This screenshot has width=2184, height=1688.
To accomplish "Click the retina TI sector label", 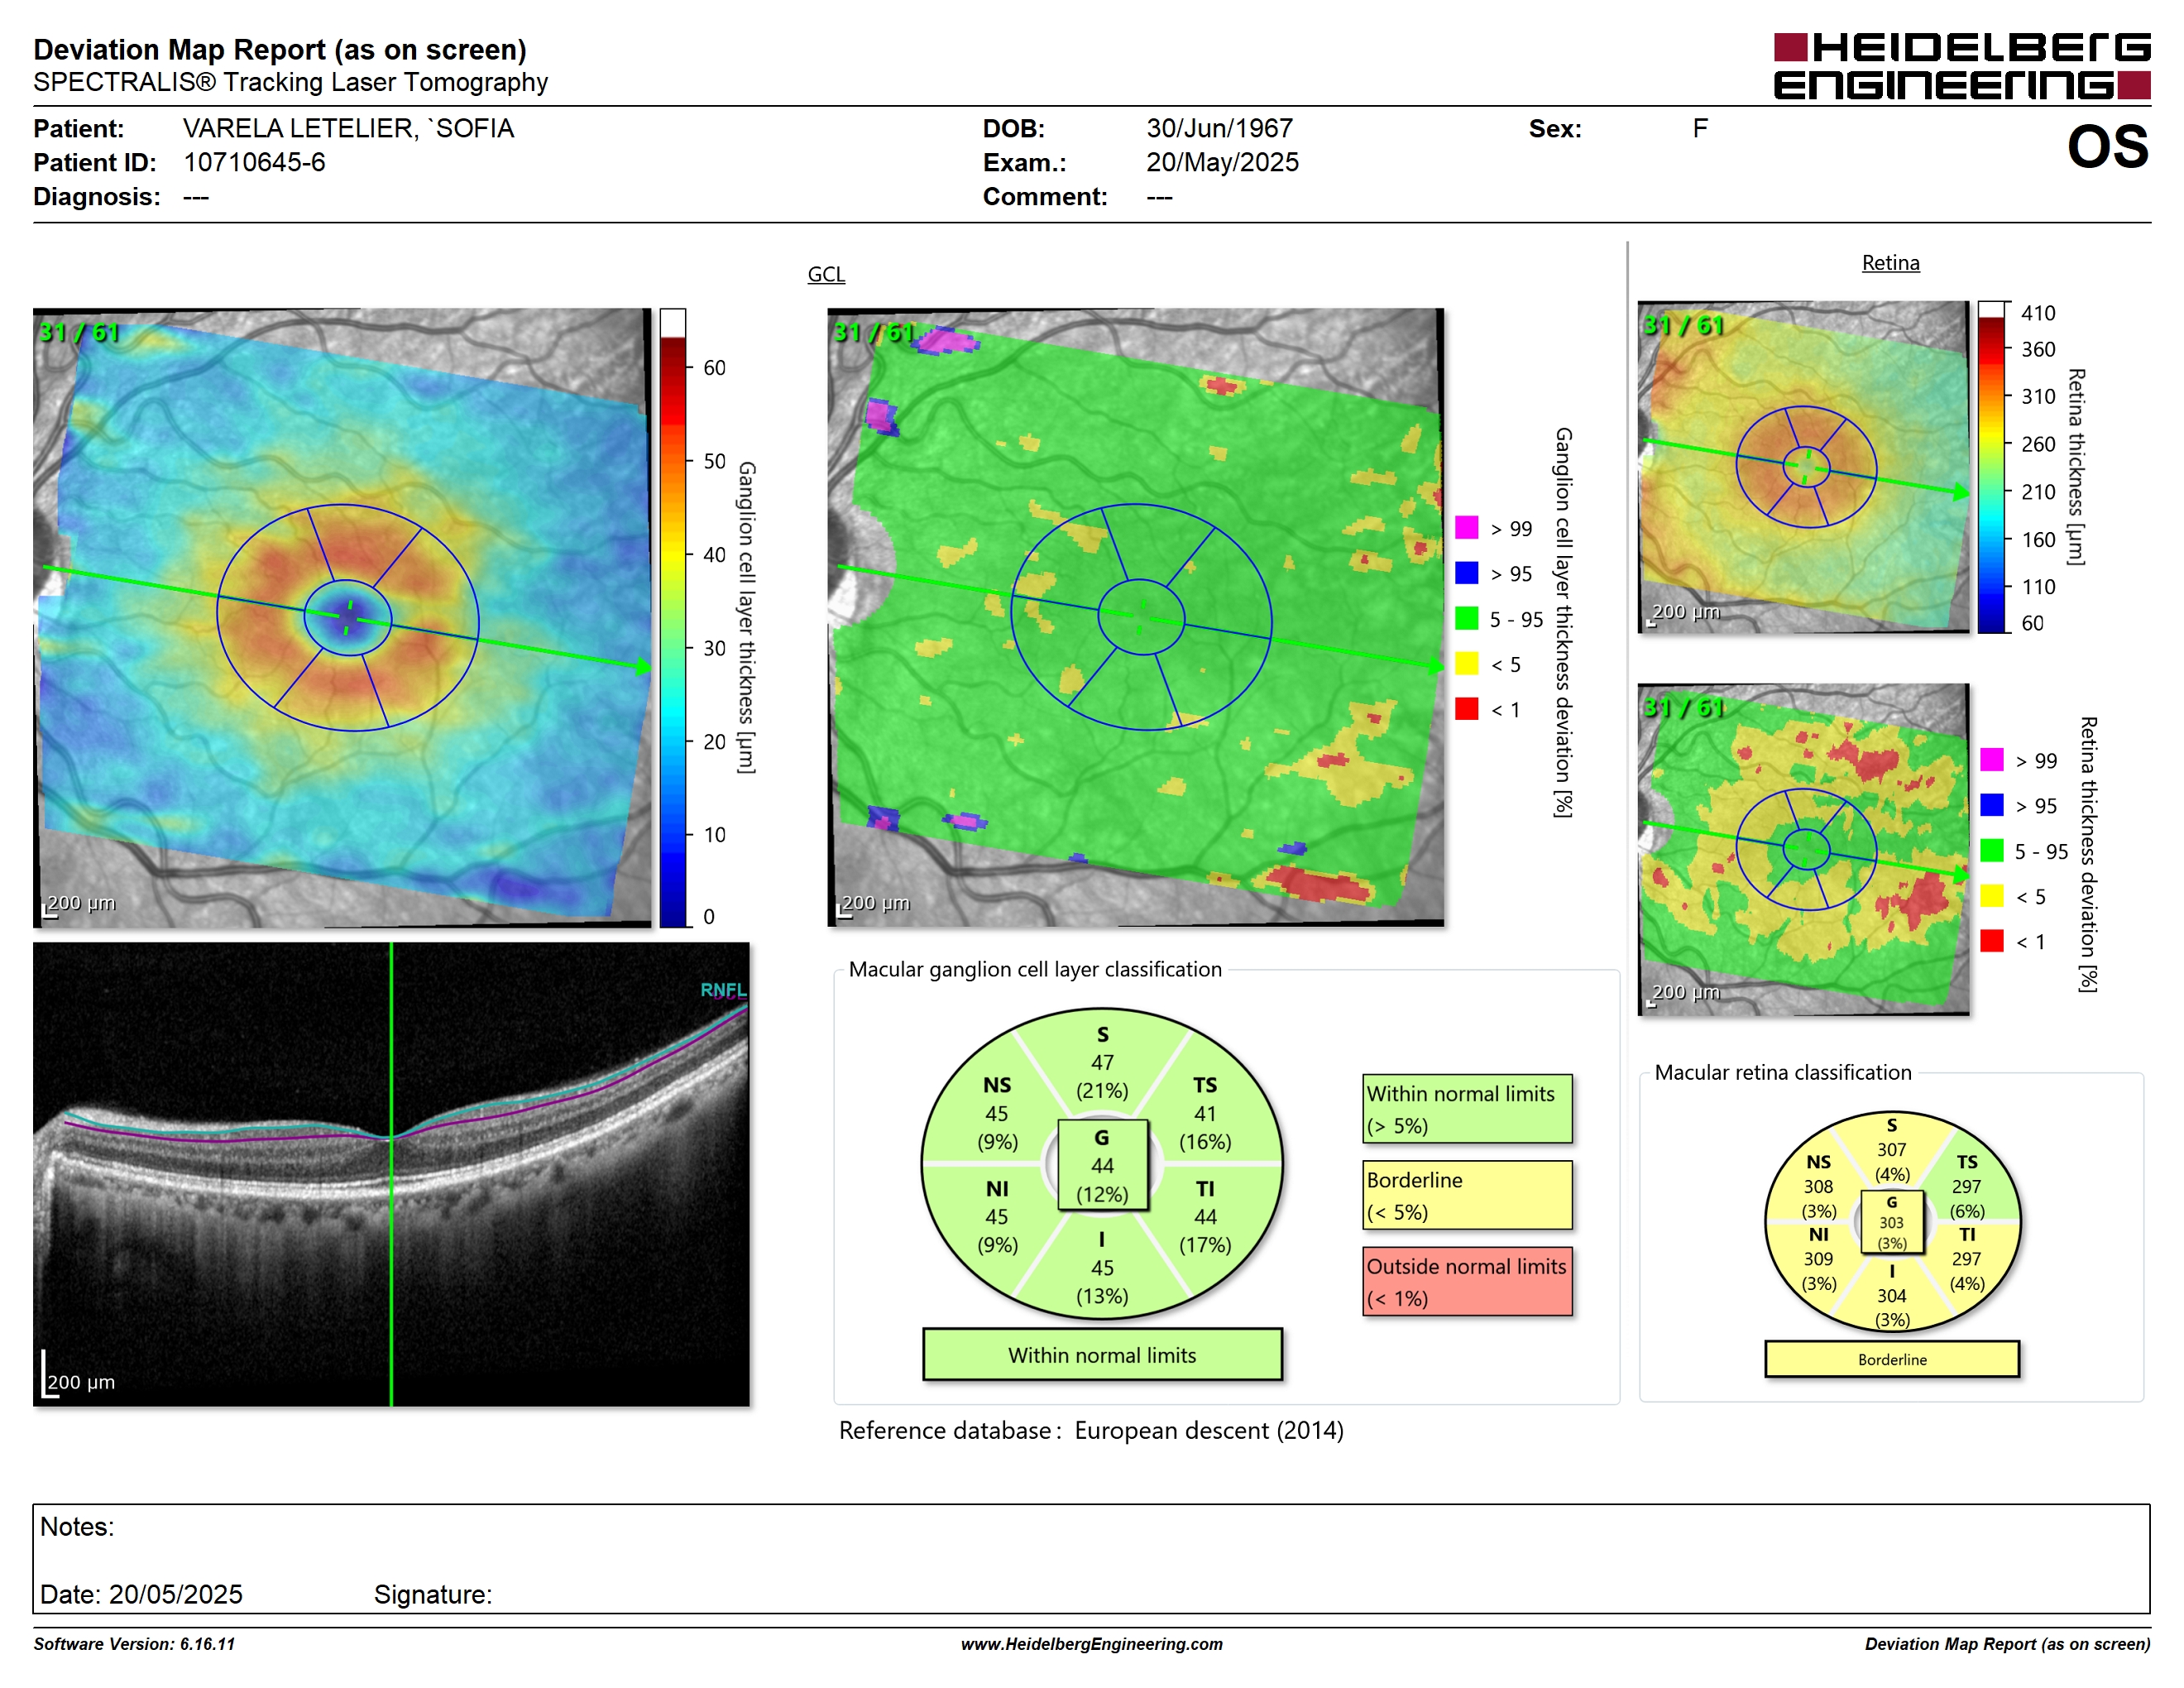I will [x=1967, y=1235].
